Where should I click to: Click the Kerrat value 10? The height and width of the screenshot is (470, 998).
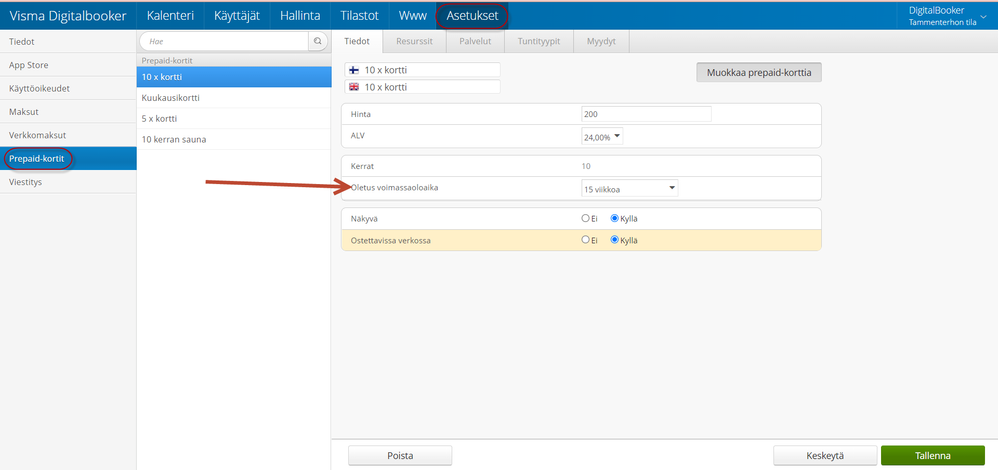586,166
